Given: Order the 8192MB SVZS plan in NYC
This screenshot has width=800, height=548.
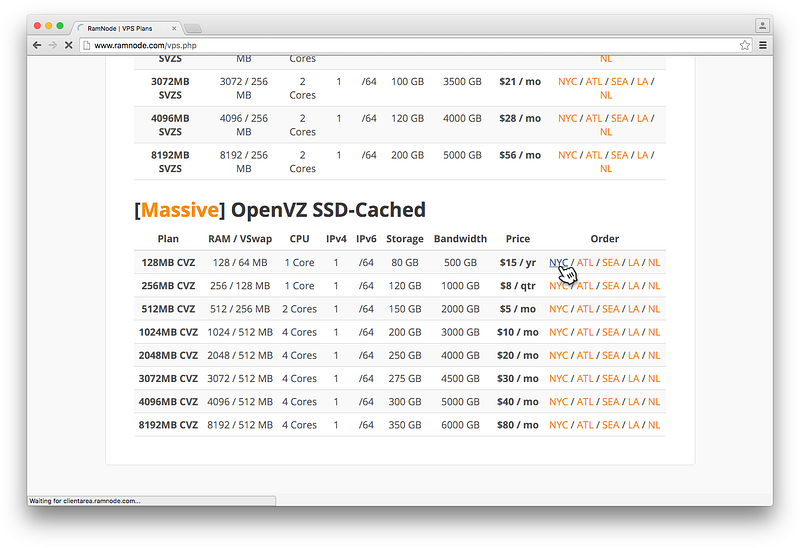Looking at the screenshot, I should (x=567, y=155).
